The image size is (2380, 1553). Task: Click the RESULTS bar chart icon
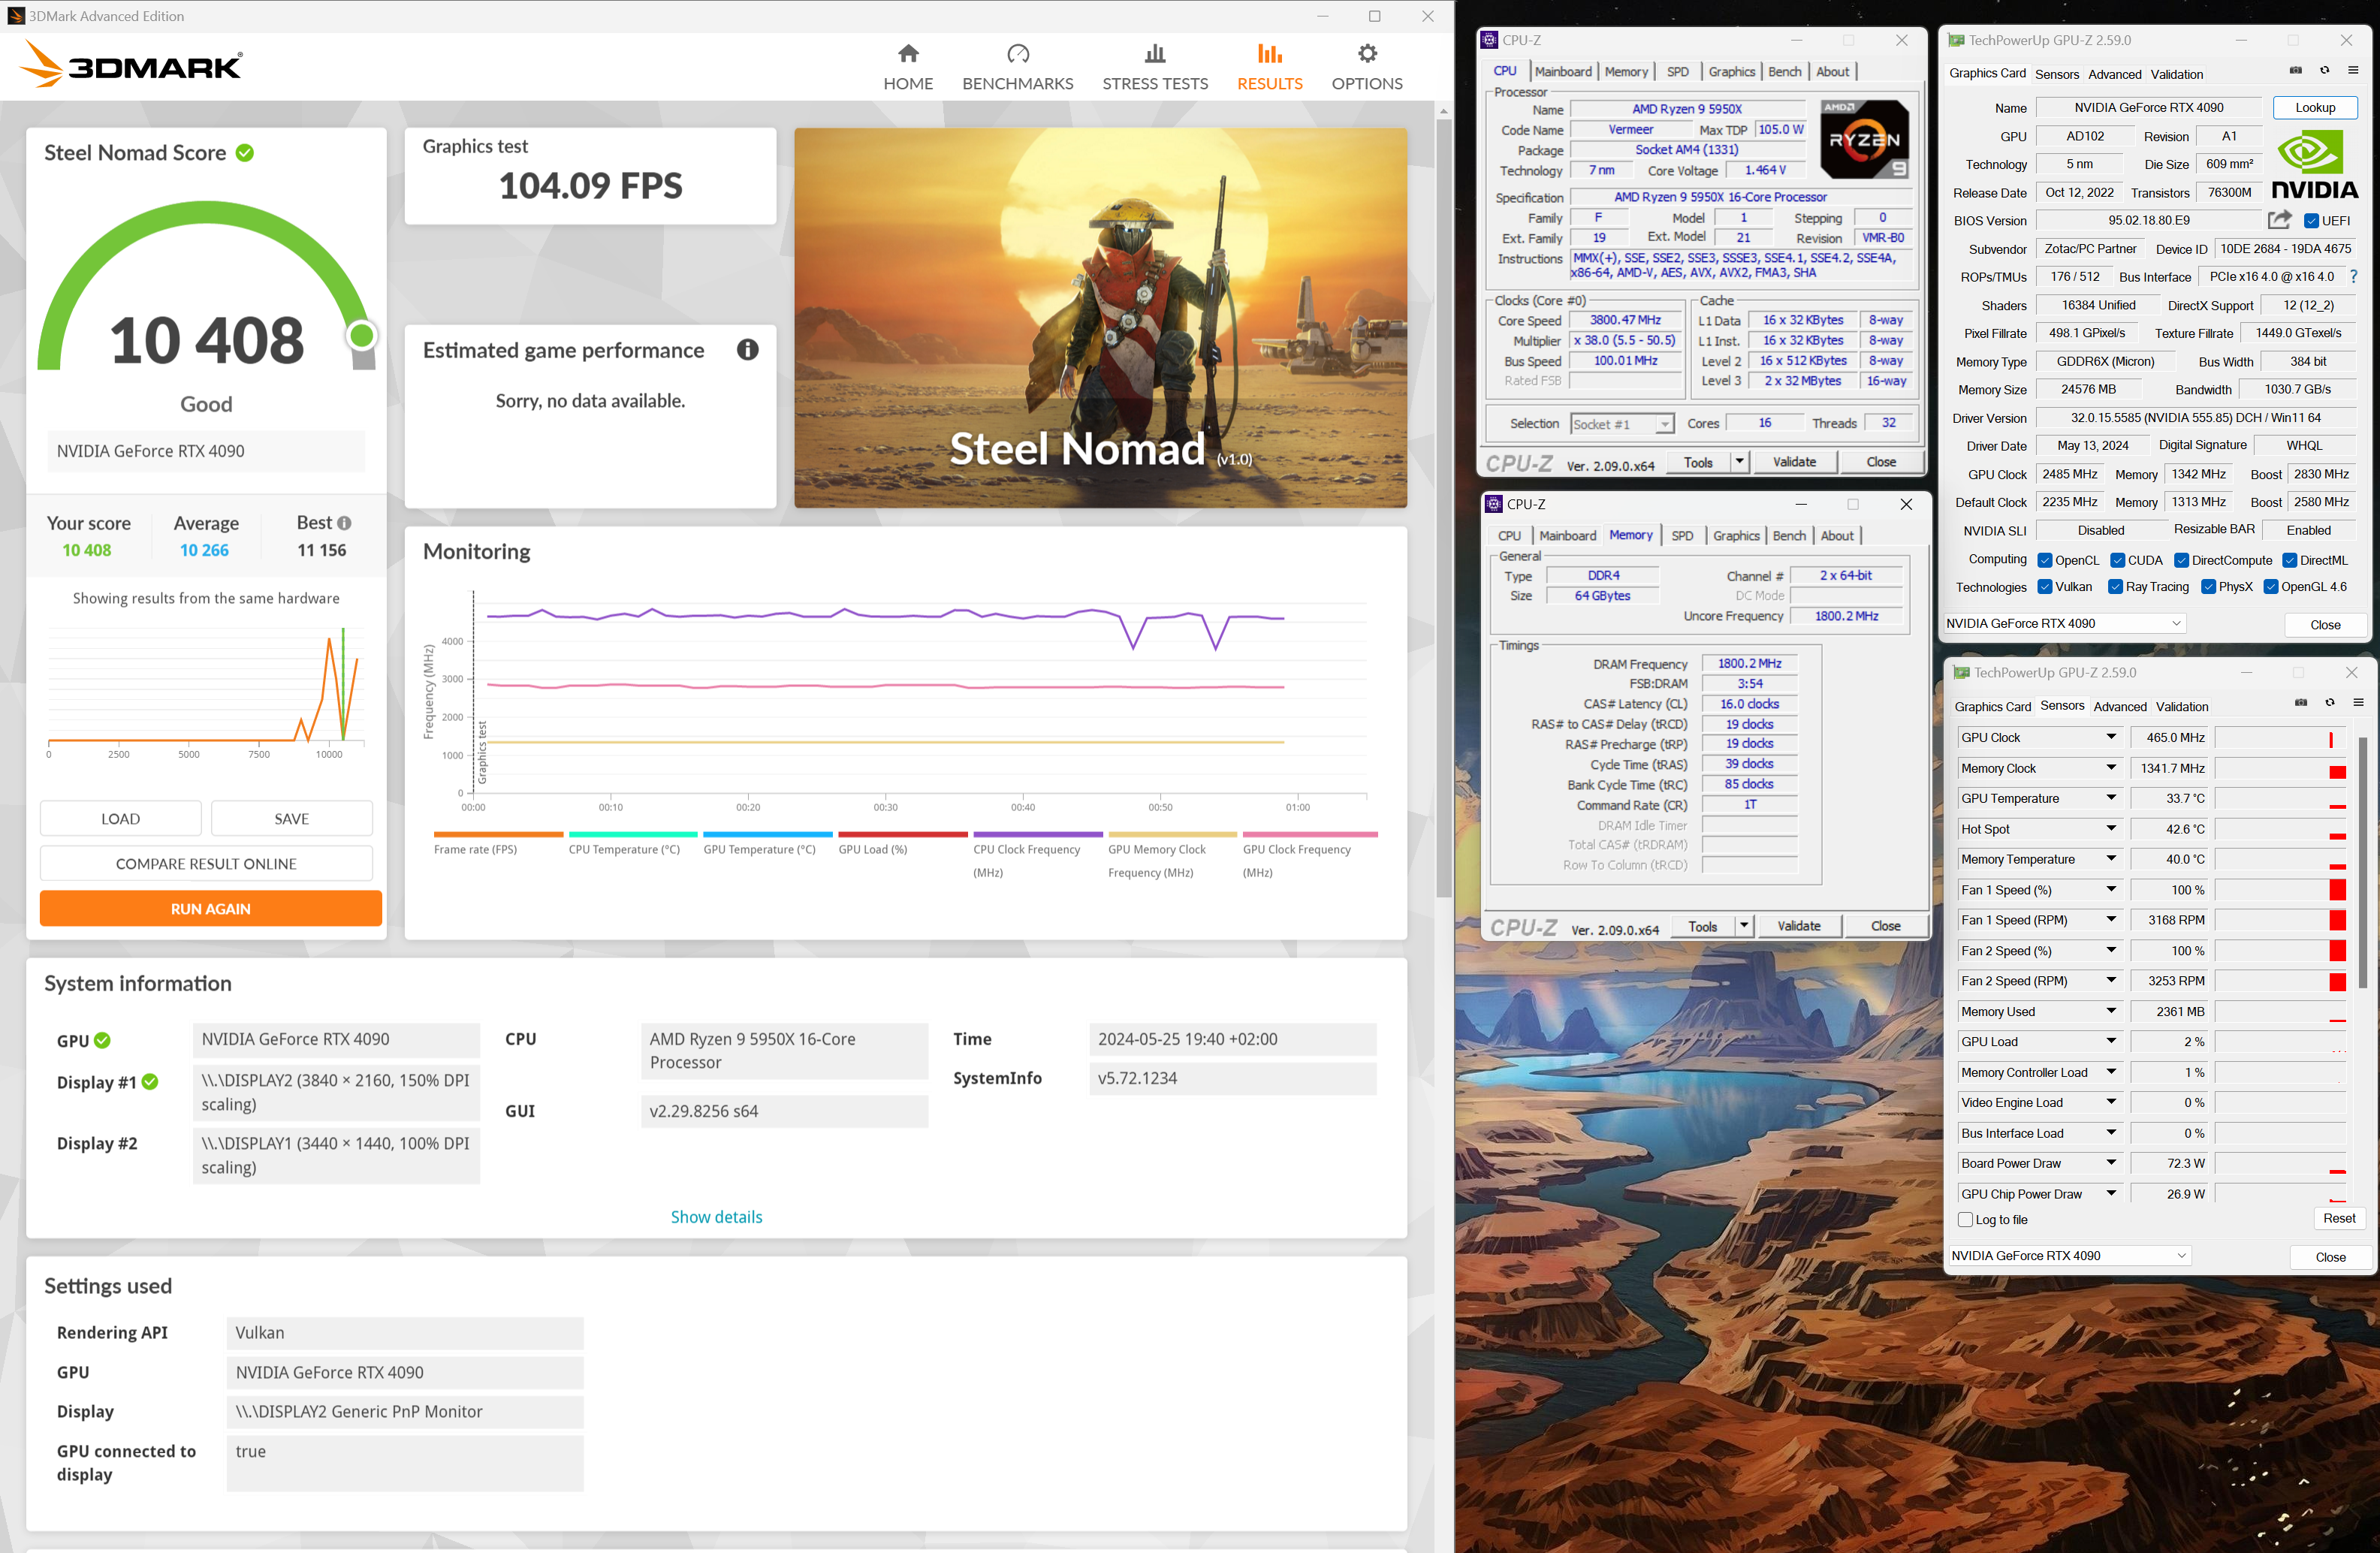(x=1269, y=54)
